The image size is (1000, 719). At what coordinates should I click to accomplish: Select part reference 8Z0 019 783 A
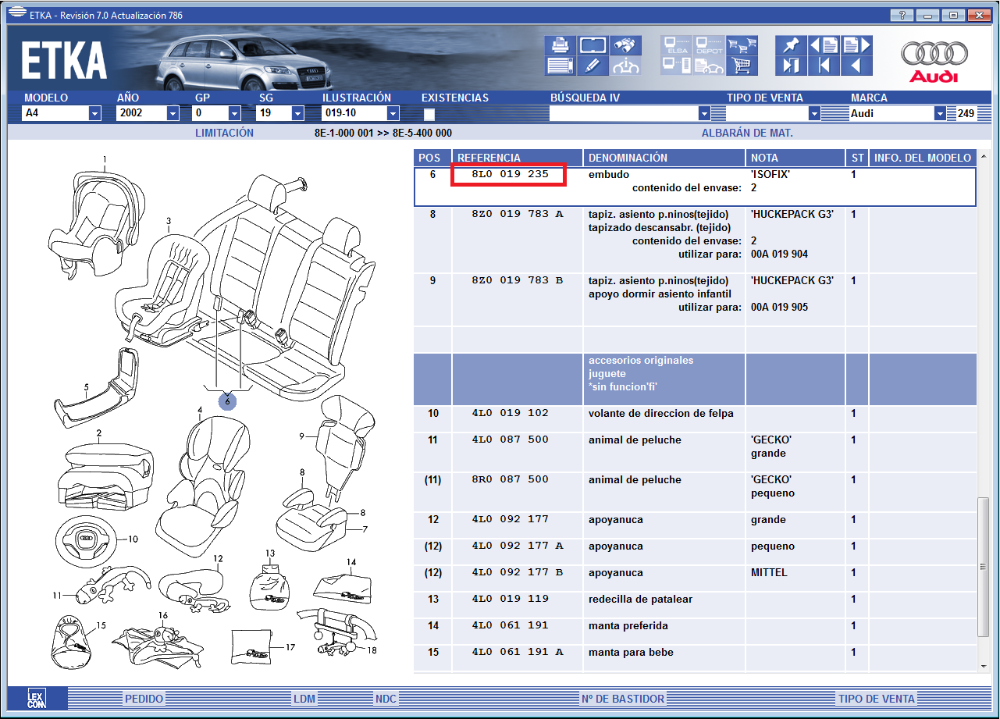(x=517, y=214)
